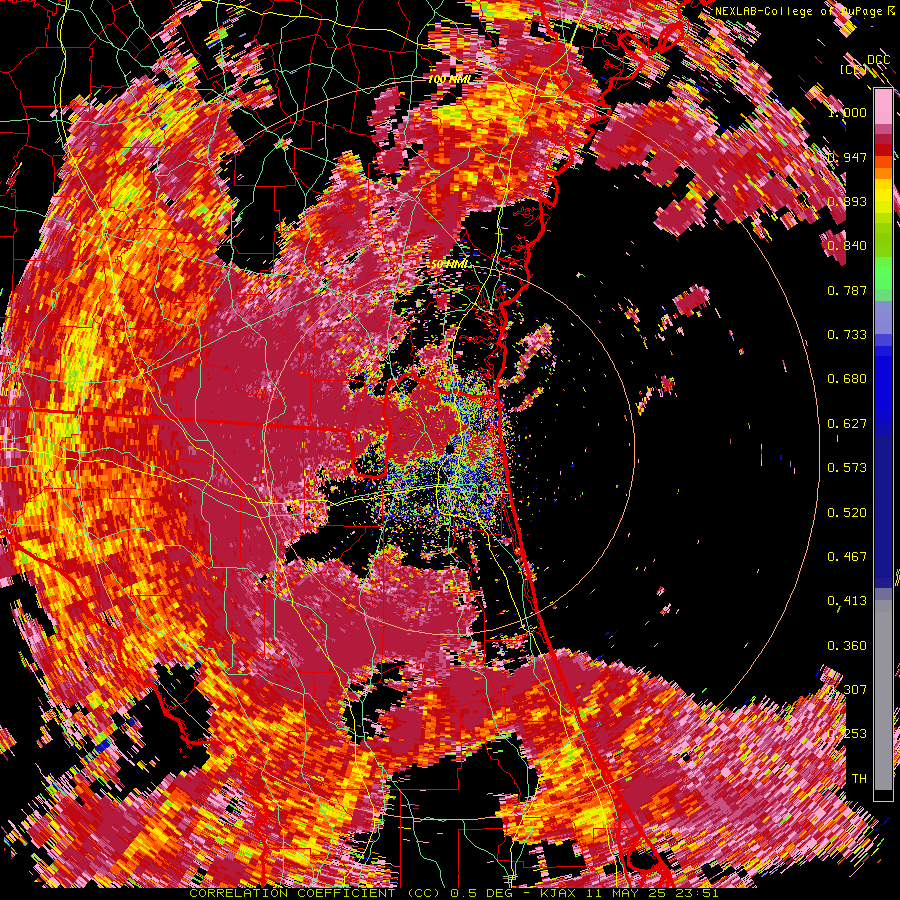Click the 0.413 scale value
Screen dimensions: 900x900
coord(847,601)
